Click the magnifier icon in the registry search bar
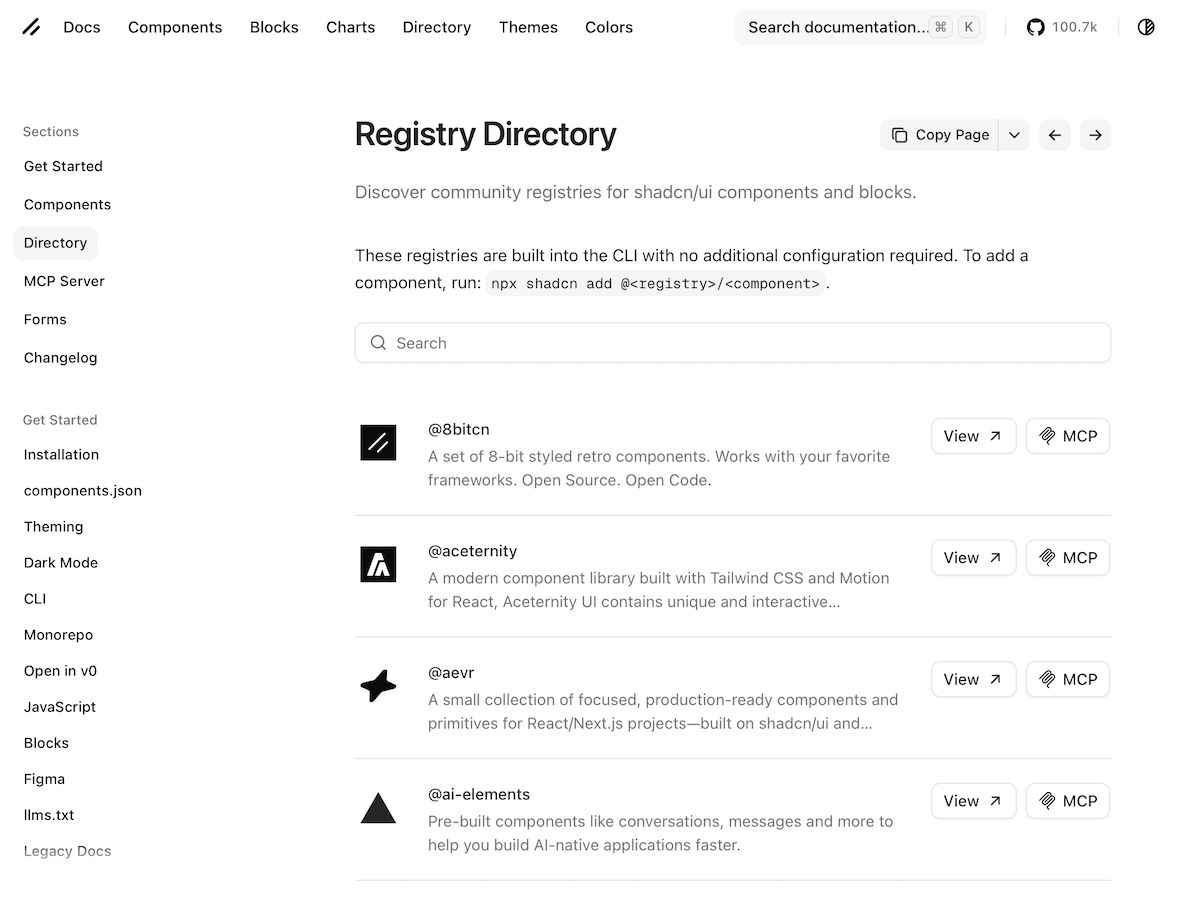Viewport: 1180px width, 900px height. coord(378,342)
